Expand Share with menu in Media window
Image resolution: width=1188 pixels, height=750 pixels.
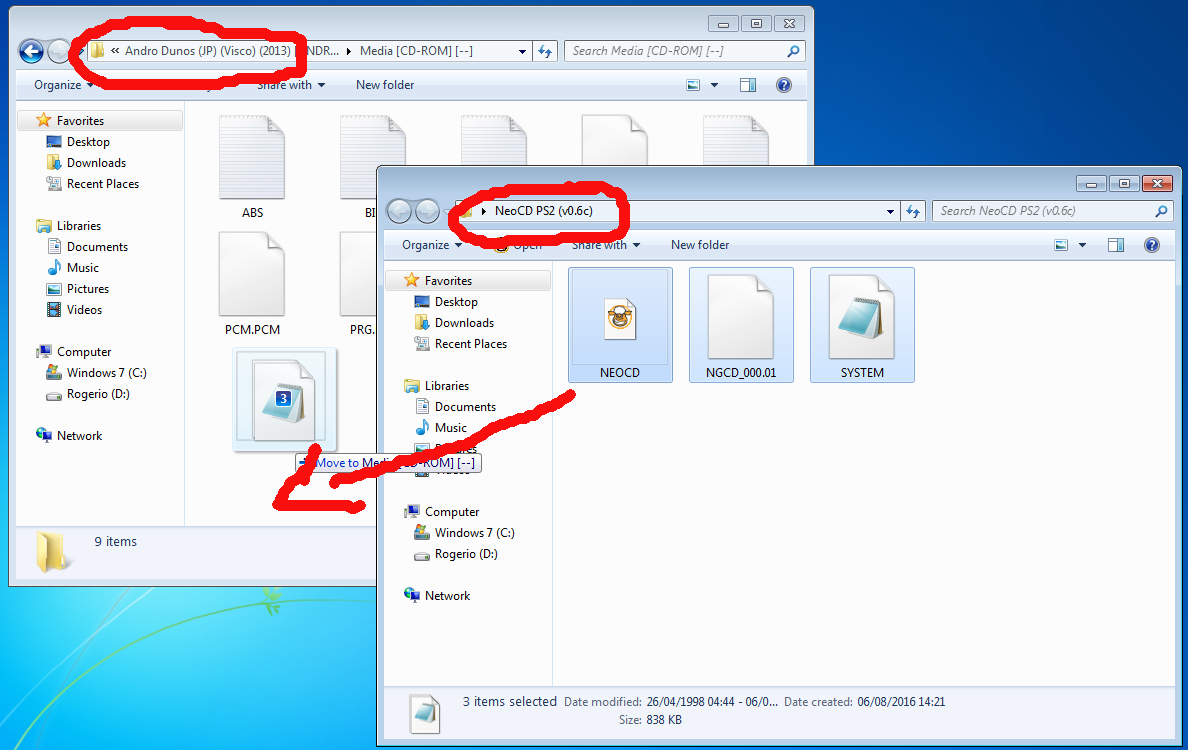(x=290, y=85)
